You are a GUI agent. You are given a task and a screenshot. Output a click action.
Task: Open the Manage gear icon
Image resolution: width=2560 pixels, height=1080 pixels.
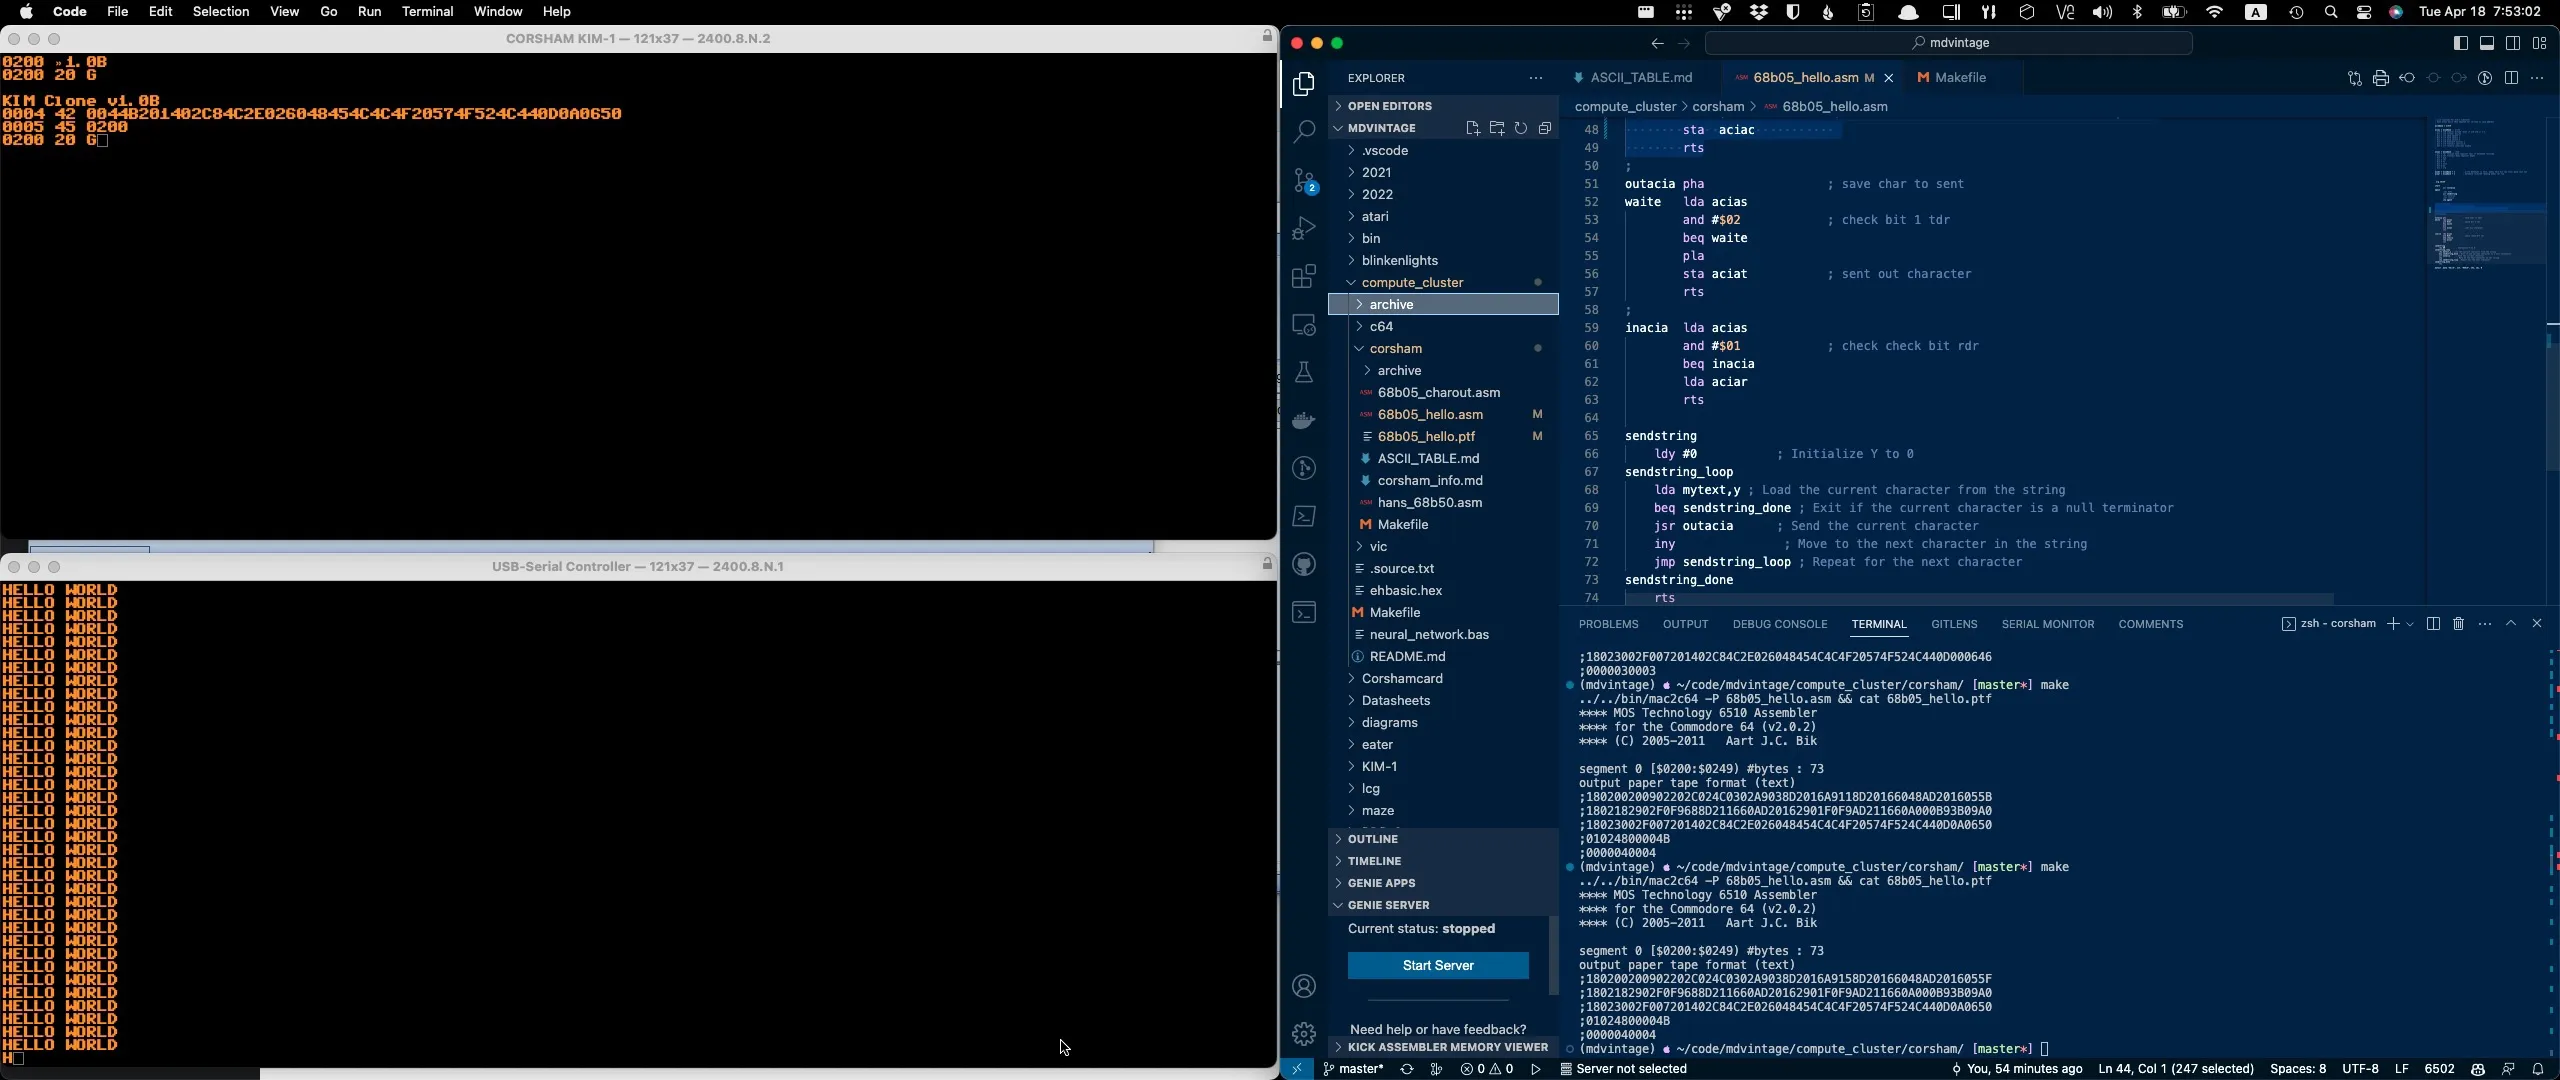click(1303, 1034)
